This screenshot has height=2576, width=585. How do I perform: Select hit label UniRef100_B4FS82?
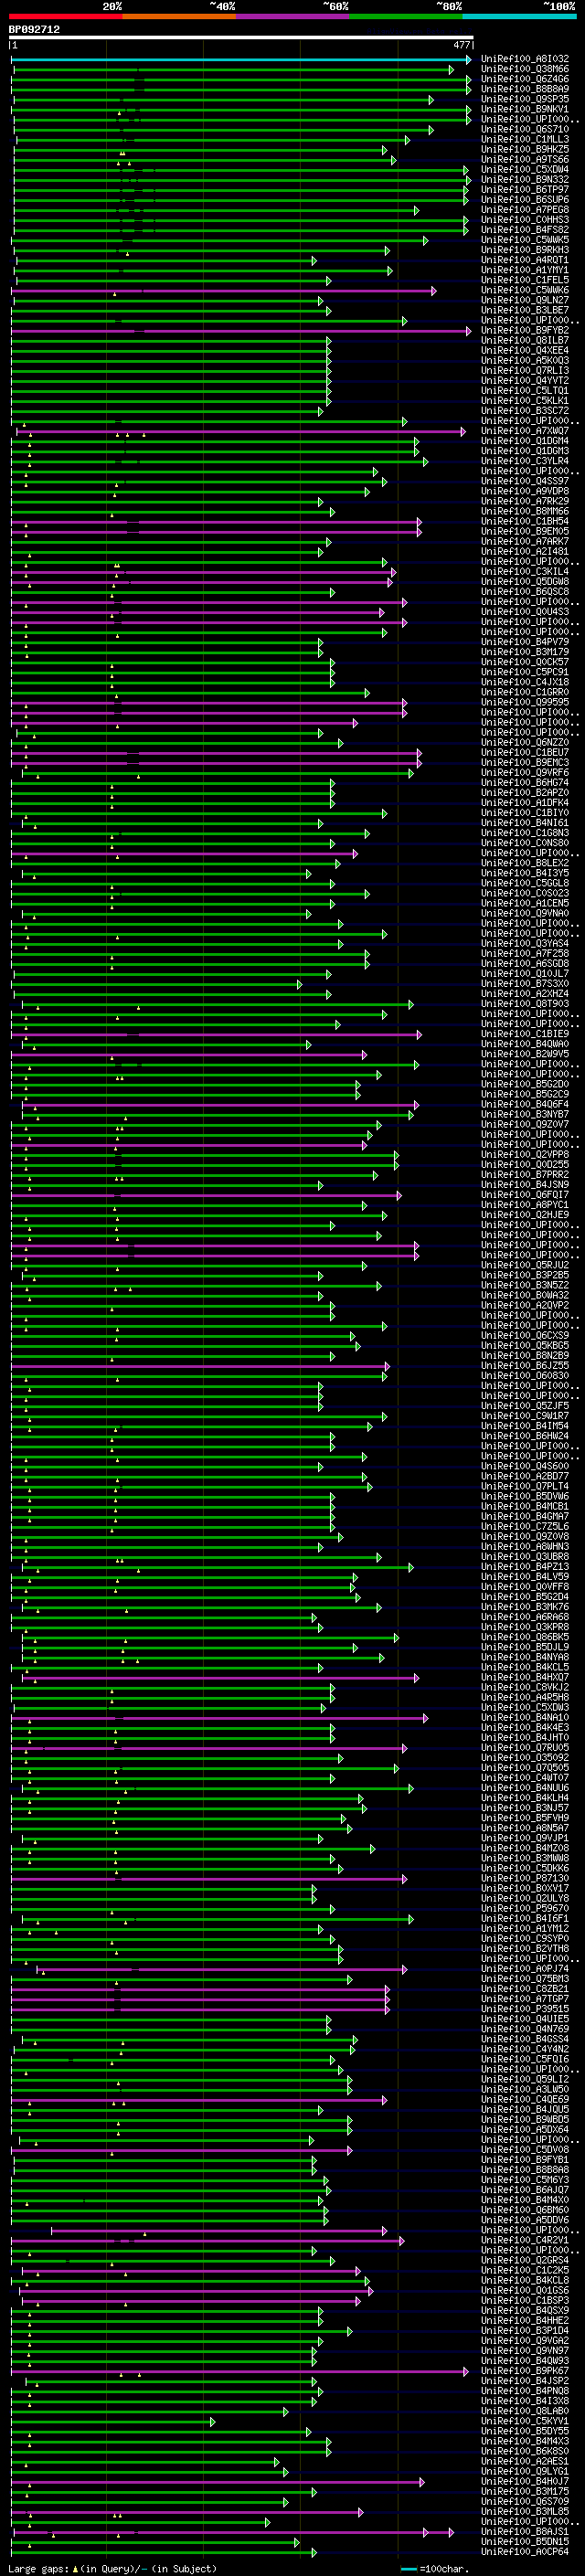[525, 230]
